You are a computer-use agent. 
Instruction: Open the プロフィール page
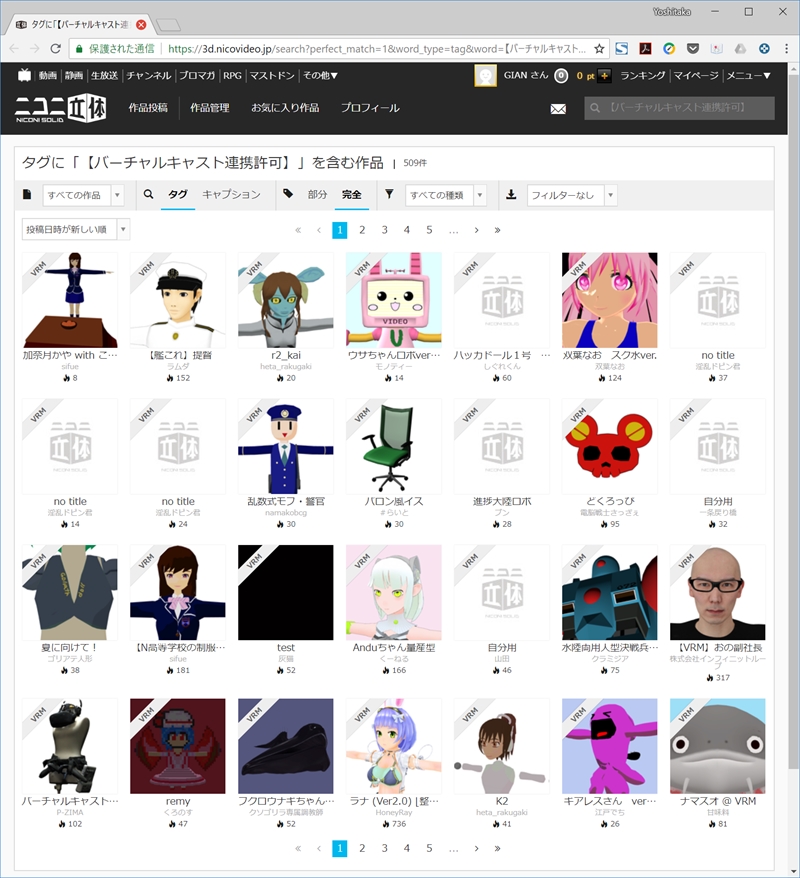(x=370, y=108)
